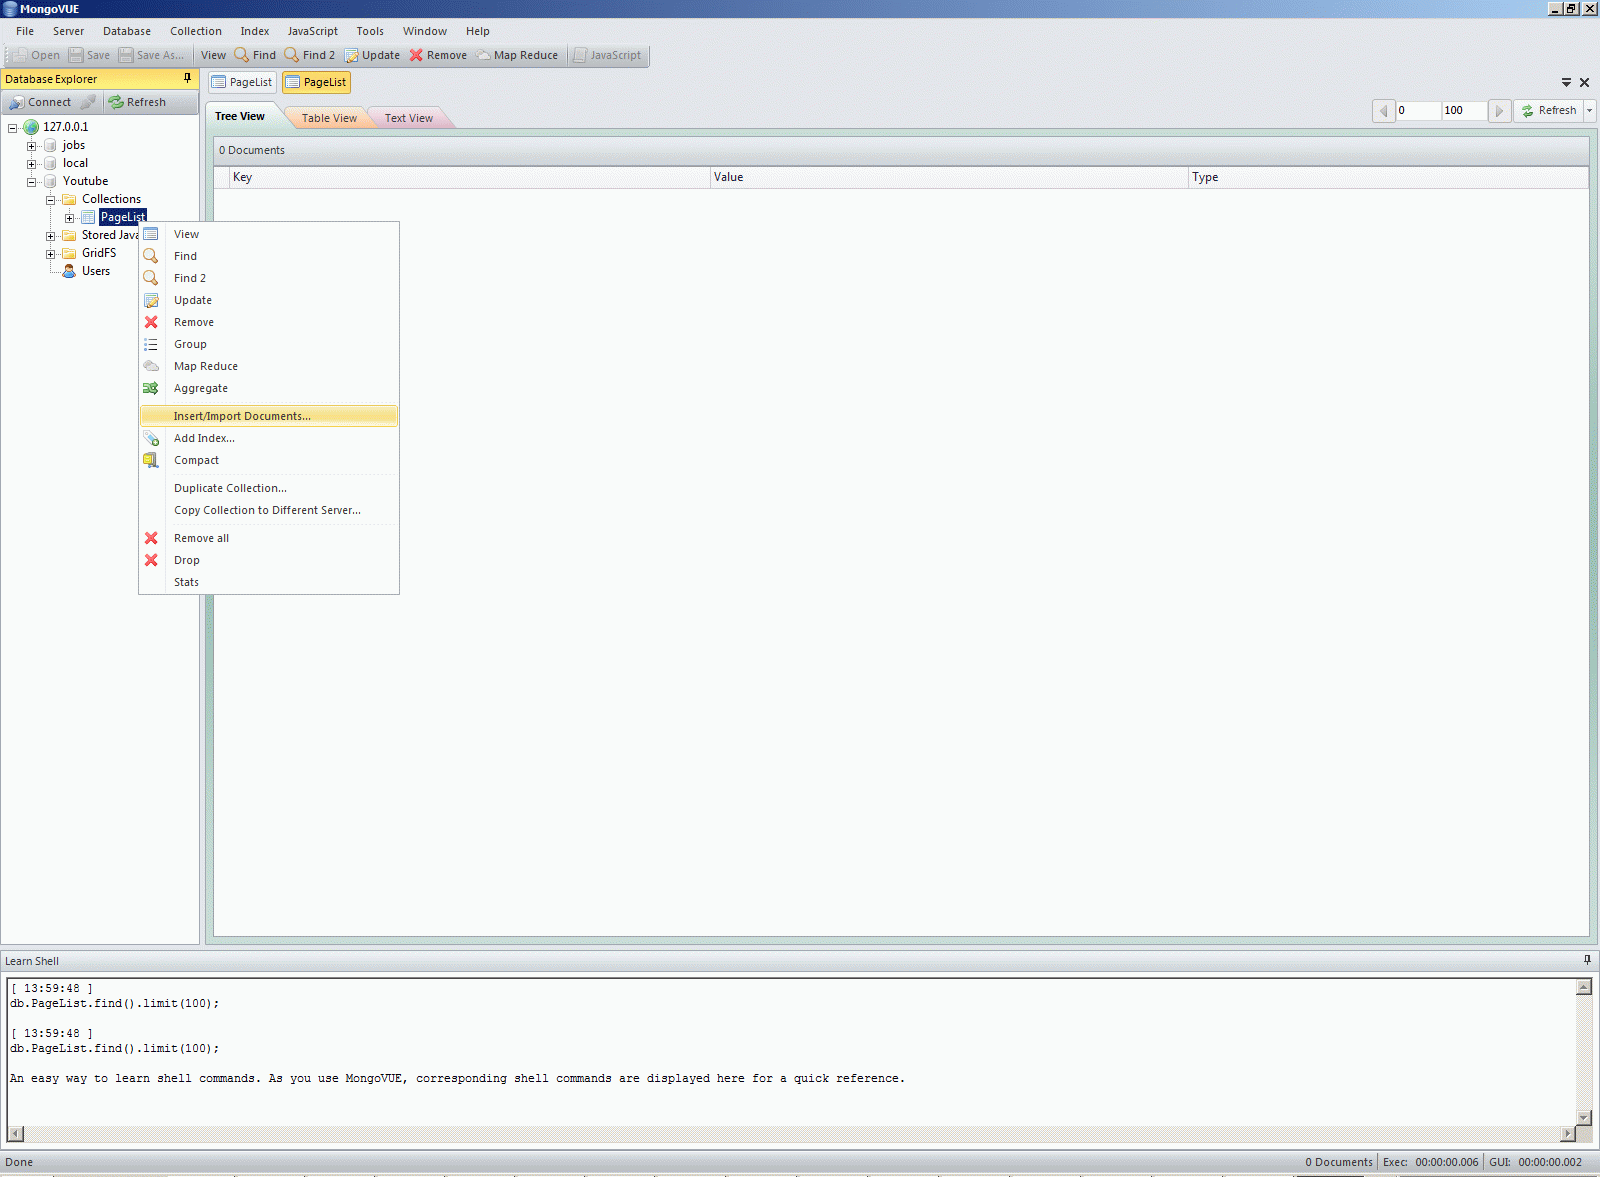1600x1177 pixels.
Task: Choose Remove from the context menu
Action: click(269, 322)
